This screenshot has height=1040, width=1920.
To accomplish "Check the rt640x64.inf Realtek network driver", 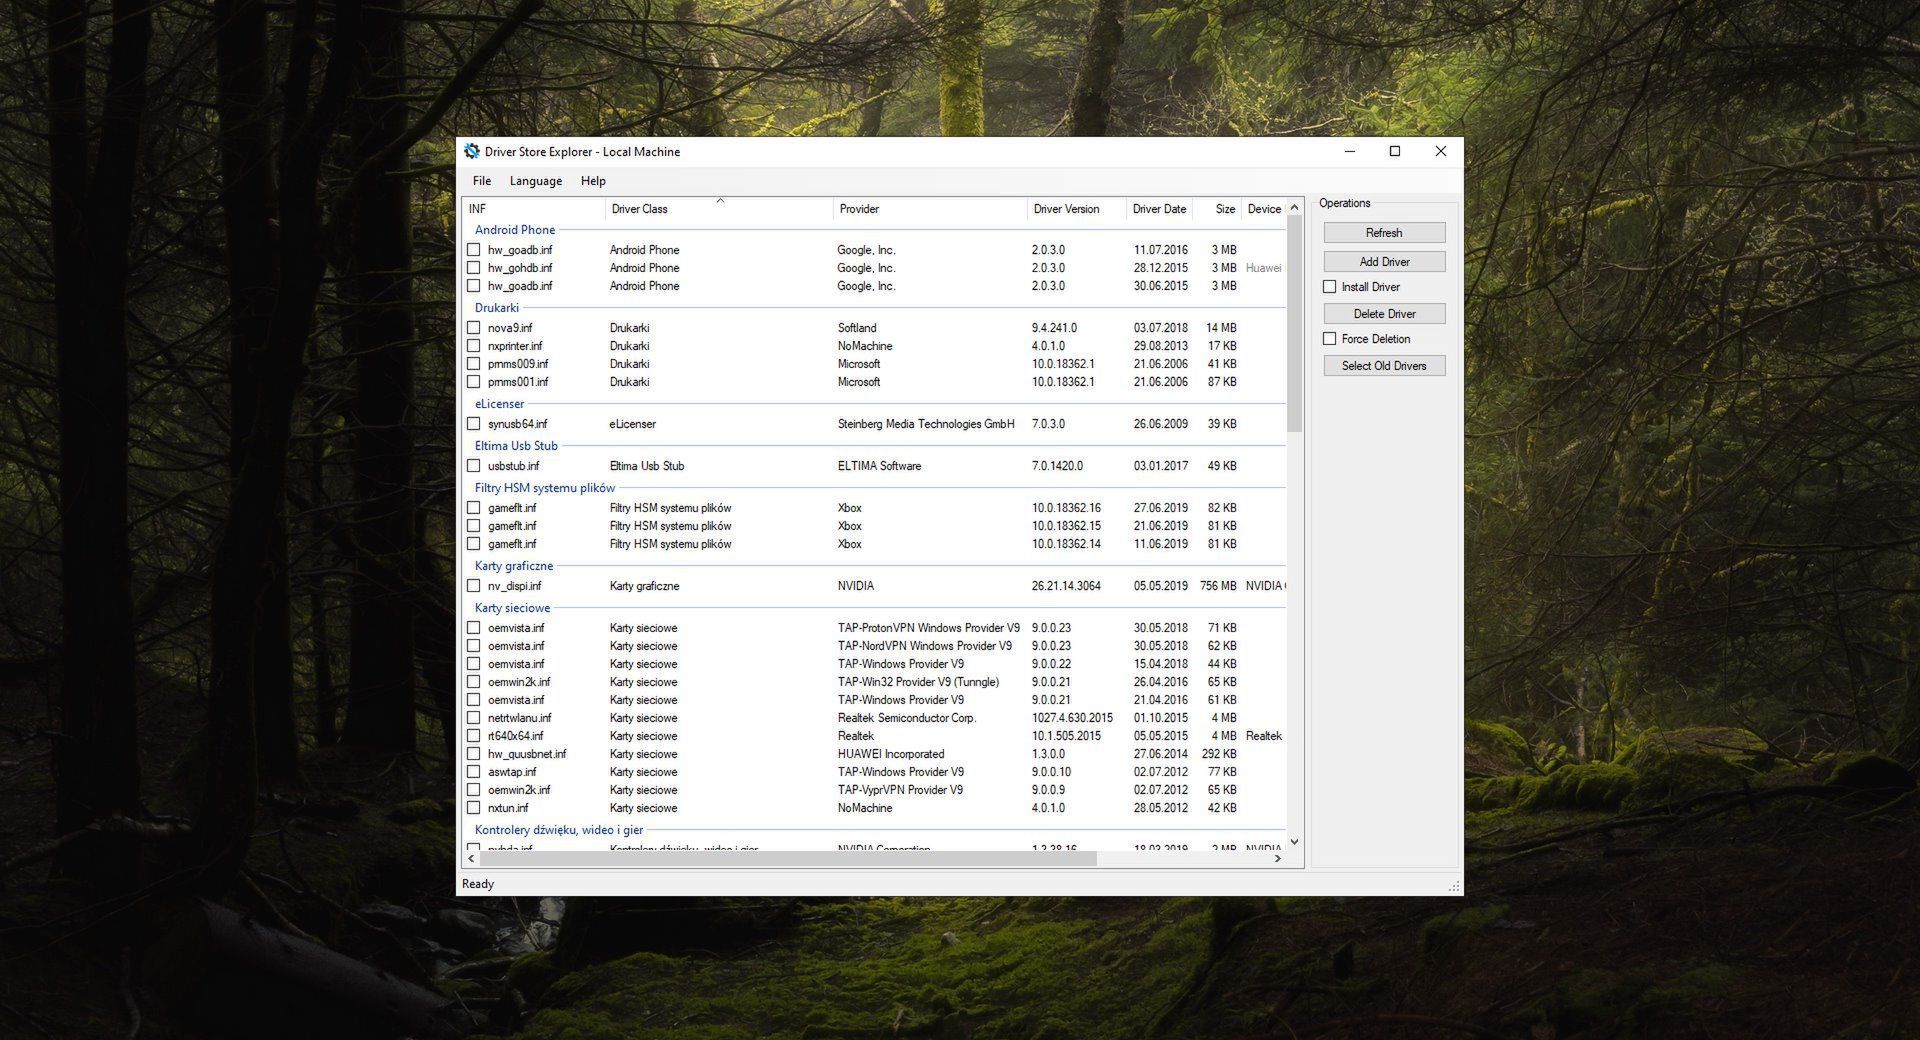I will (x=474, y=735).
